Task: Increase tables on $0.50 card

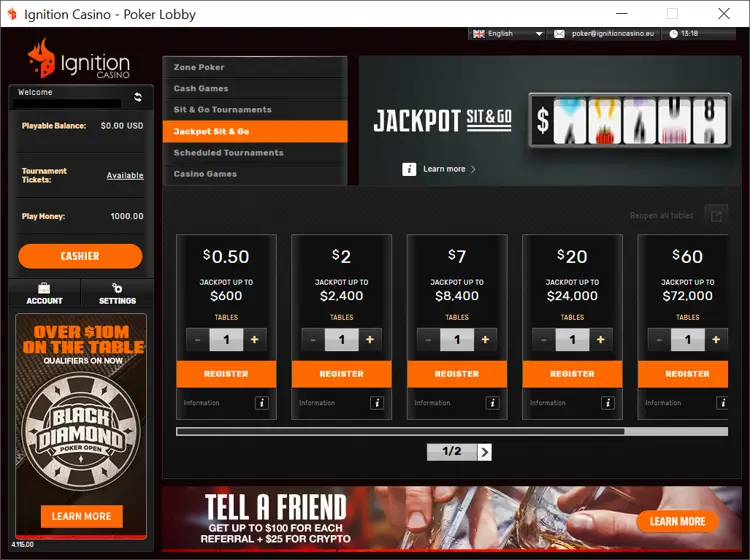Action: pyautogui.click(x=254, y=340)
